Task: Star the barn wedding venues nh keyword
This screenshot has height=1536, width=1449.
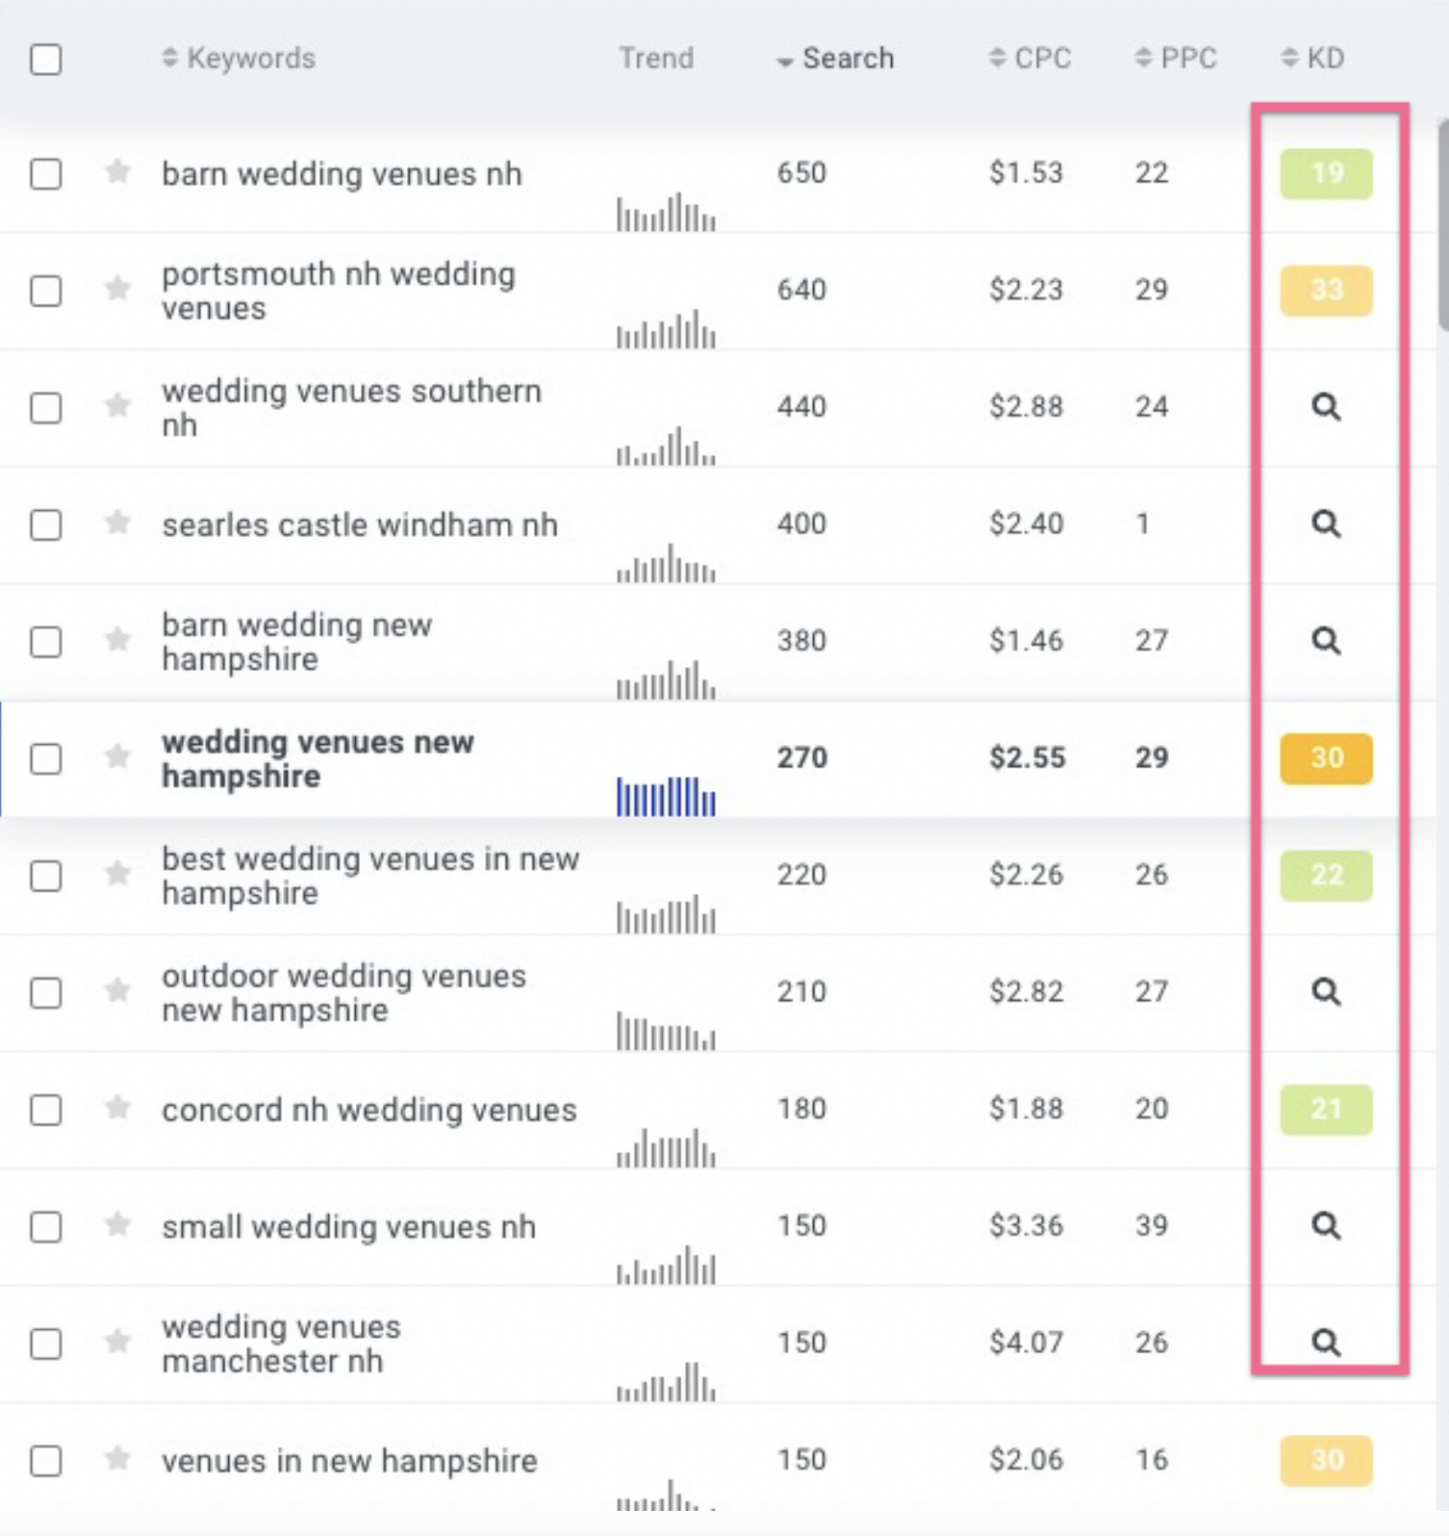Action: pyautogui.click(x=117, y=172)
